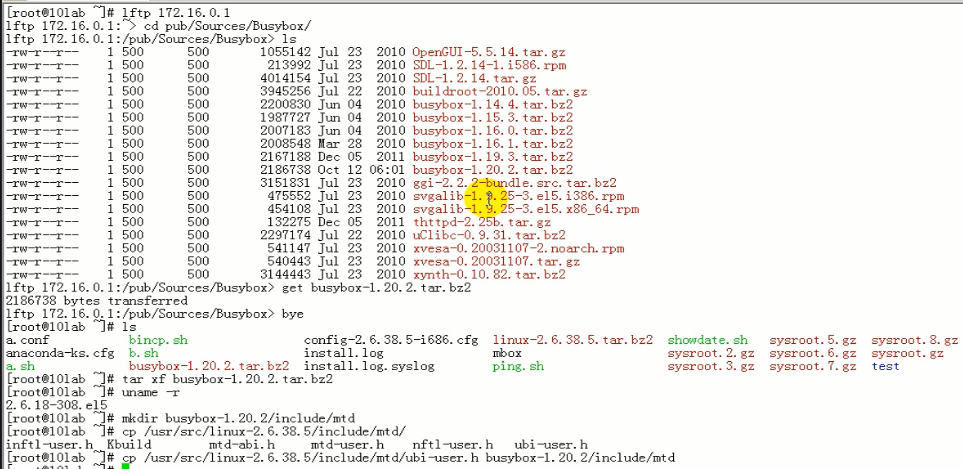Click the 'get busybox-1.20.2.tar.bz2' command

[x=376, y=287]
